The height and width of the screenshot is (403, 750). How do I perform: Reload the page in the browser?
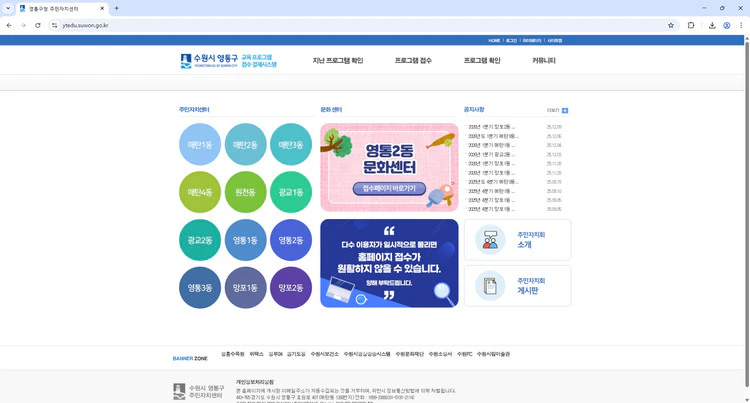click(38, 25)
